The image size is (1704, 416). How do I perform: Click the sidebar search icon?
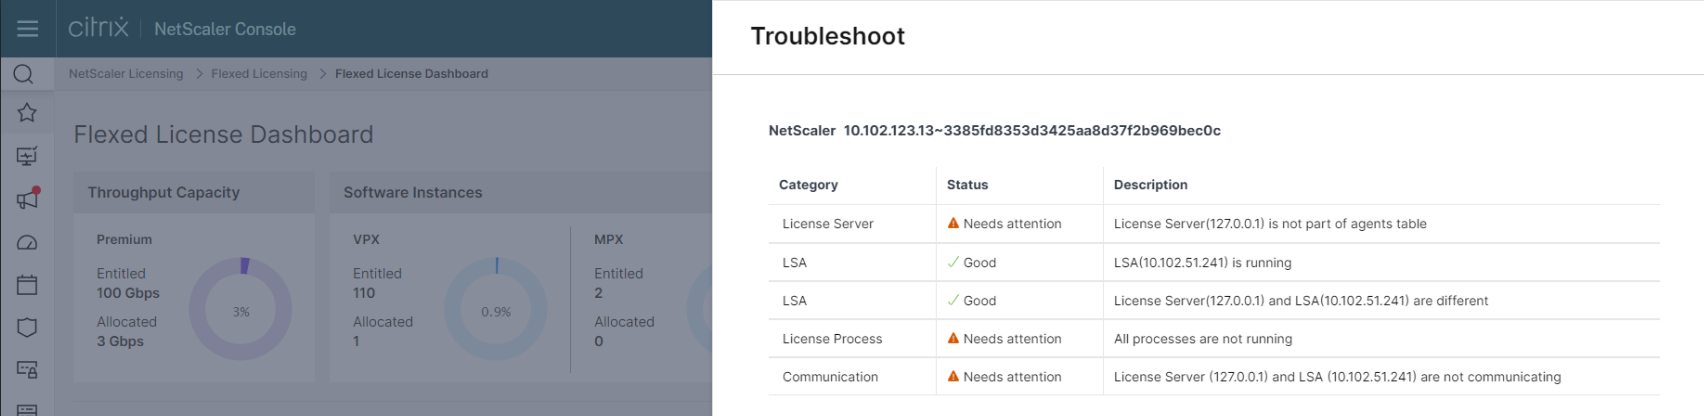coord(24,74)
